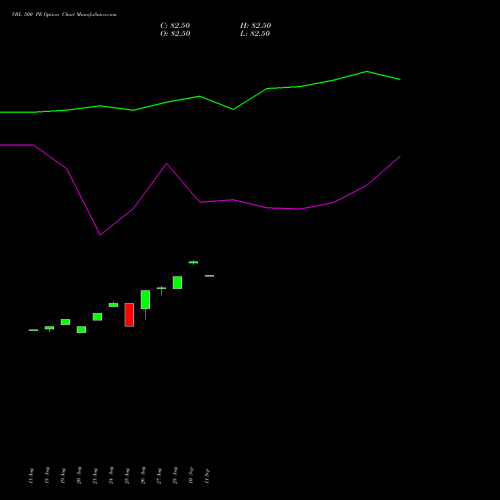Click the '25 Aug' date axis label
The height and width of the screenshot is (500, 500).
point(127,476)
